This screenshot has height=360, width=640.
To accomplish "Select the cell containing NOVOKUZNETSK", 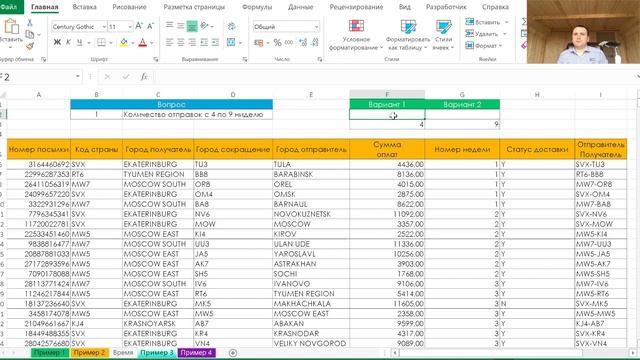I will click(311, 214).
